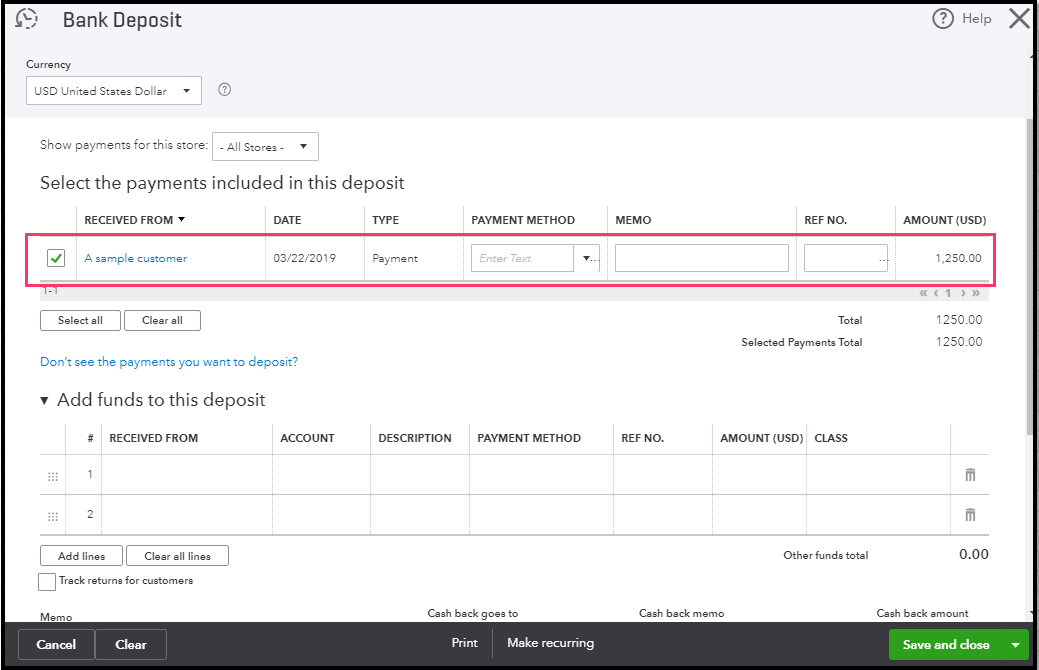Open the audit history clock icon
The image size is (1039, 670).
26,18
